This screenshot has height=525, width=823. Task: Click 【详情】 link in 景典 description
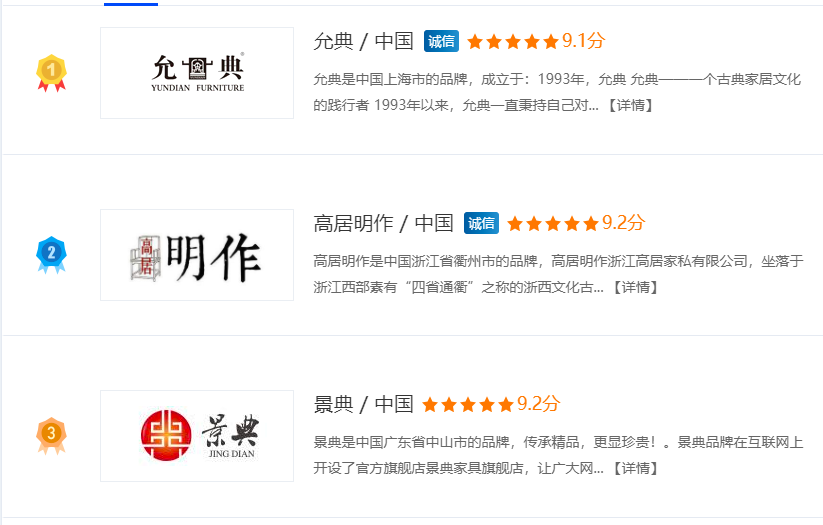click(x=635, y=468)
